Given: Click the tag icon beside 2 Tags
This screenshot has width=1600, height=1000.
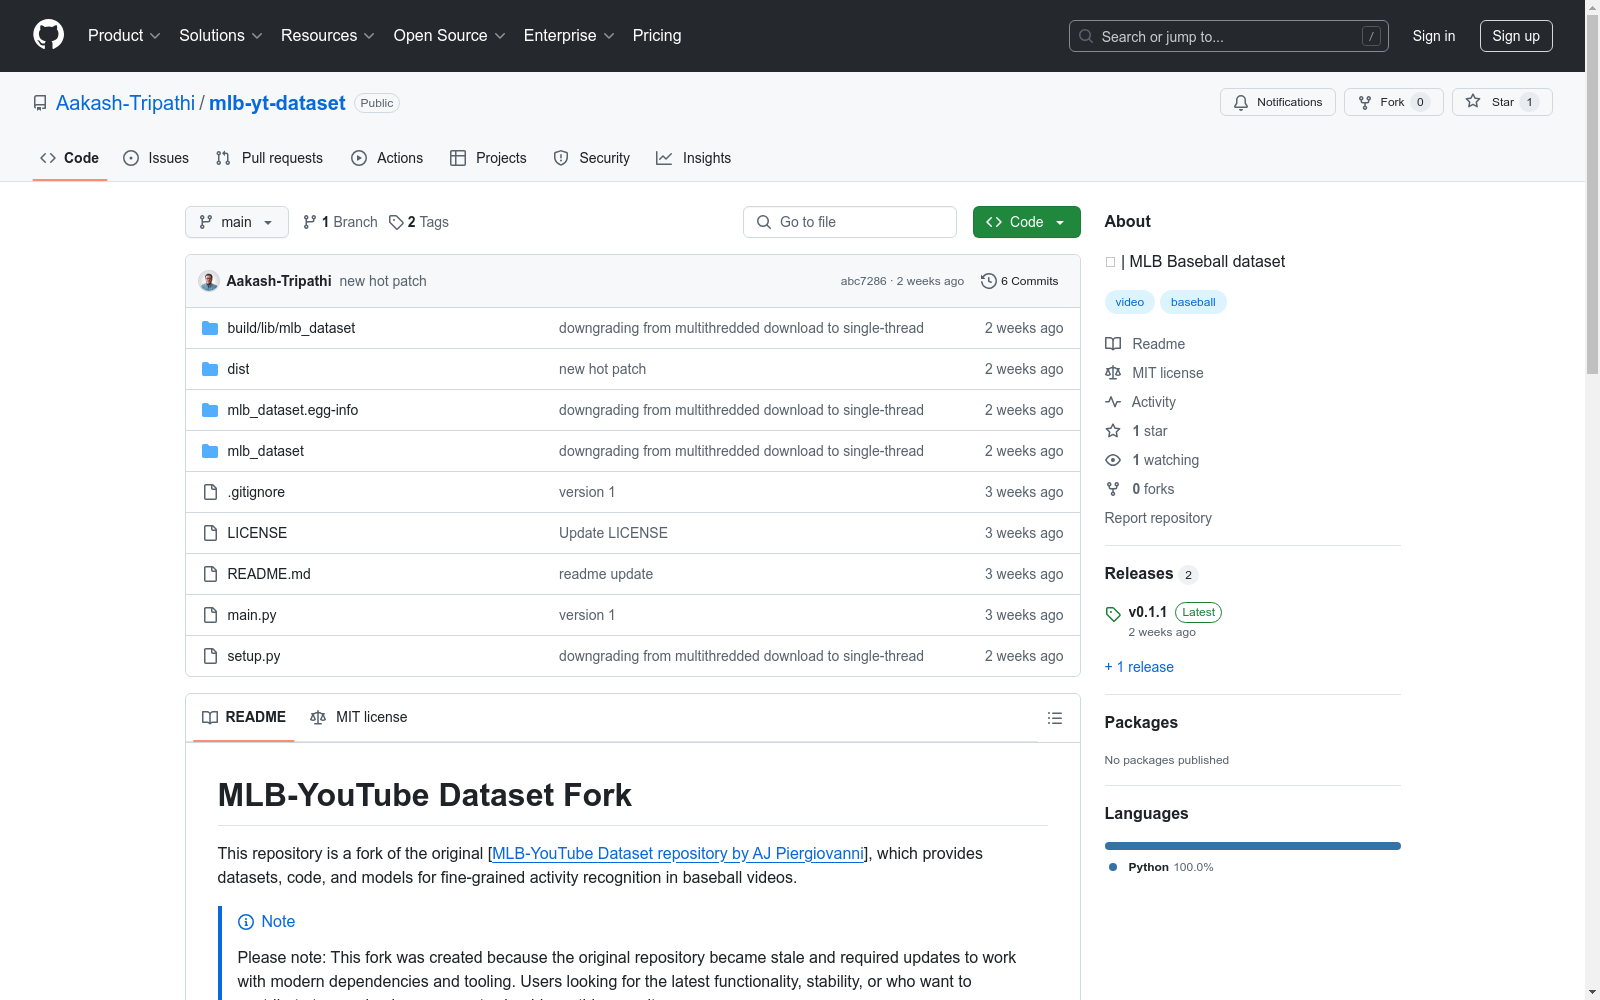Looking at the screenshot, I should (x=396, y=222).
